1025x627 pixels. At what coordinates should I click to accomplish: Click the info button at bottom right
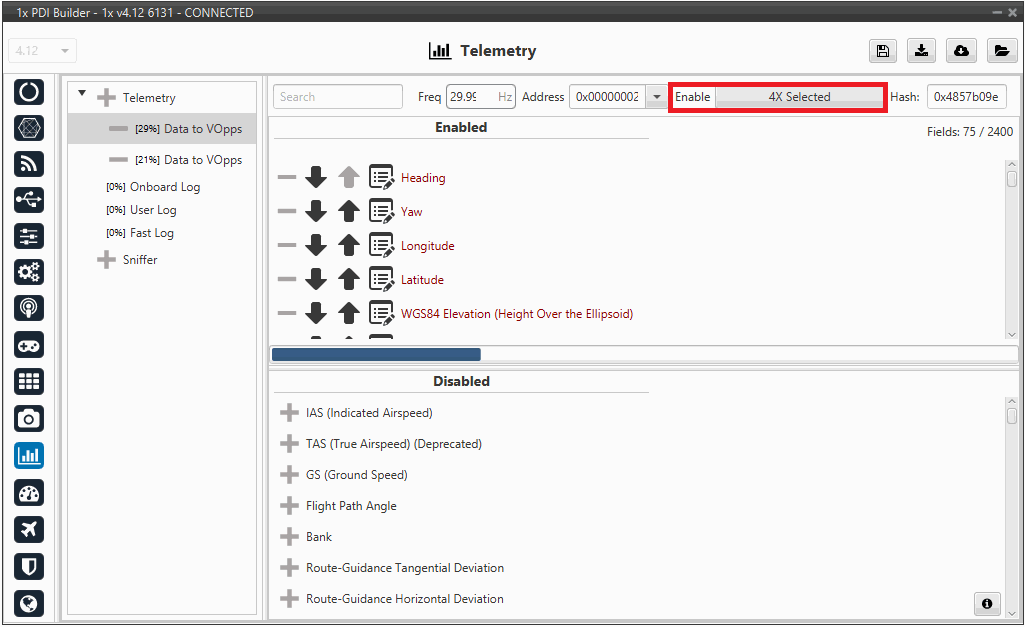[986, 603]
